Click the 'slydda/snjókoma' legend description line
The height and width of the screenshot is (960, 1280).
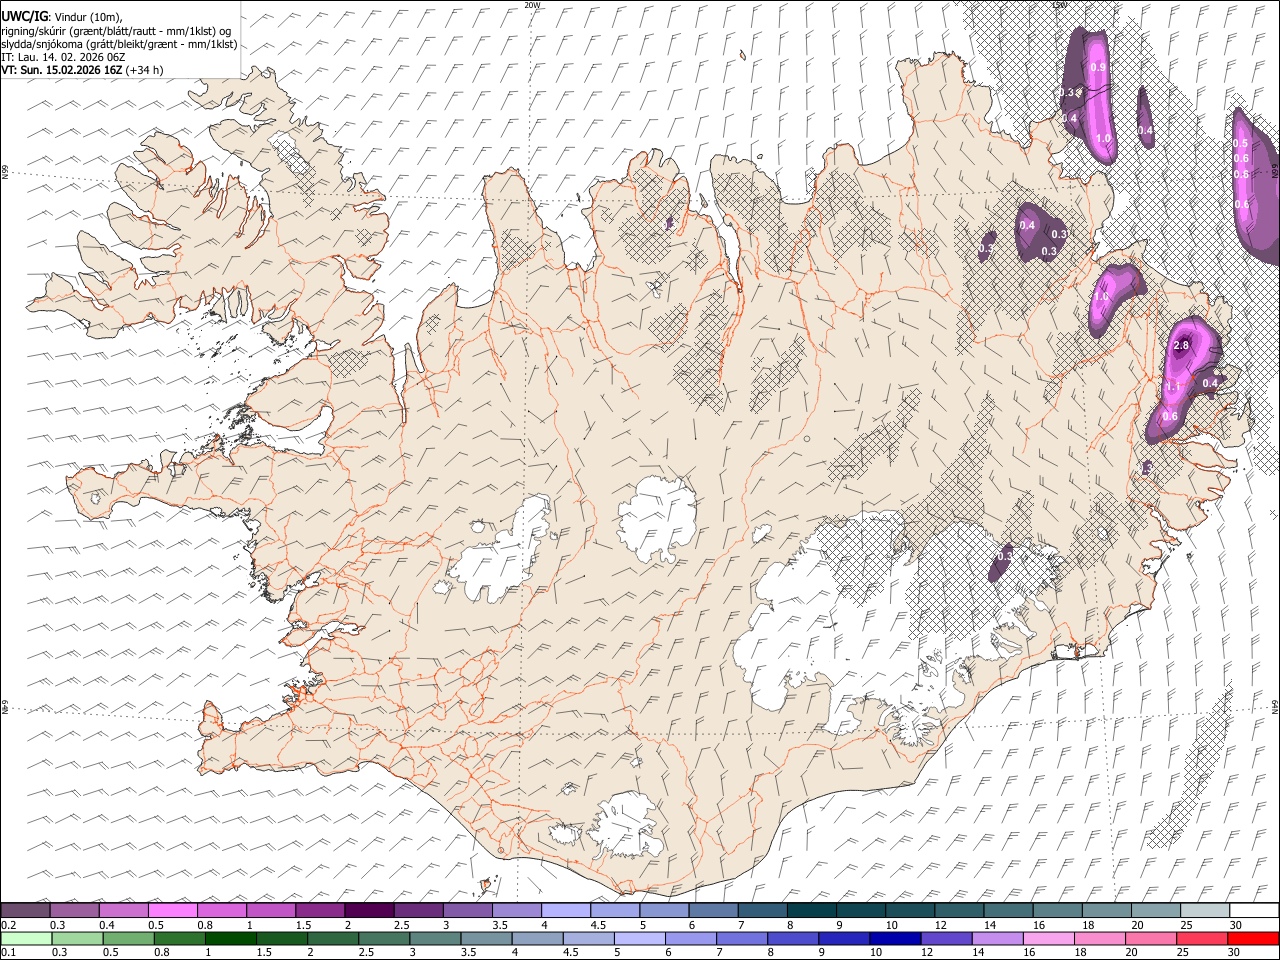[x=120, y=44]
